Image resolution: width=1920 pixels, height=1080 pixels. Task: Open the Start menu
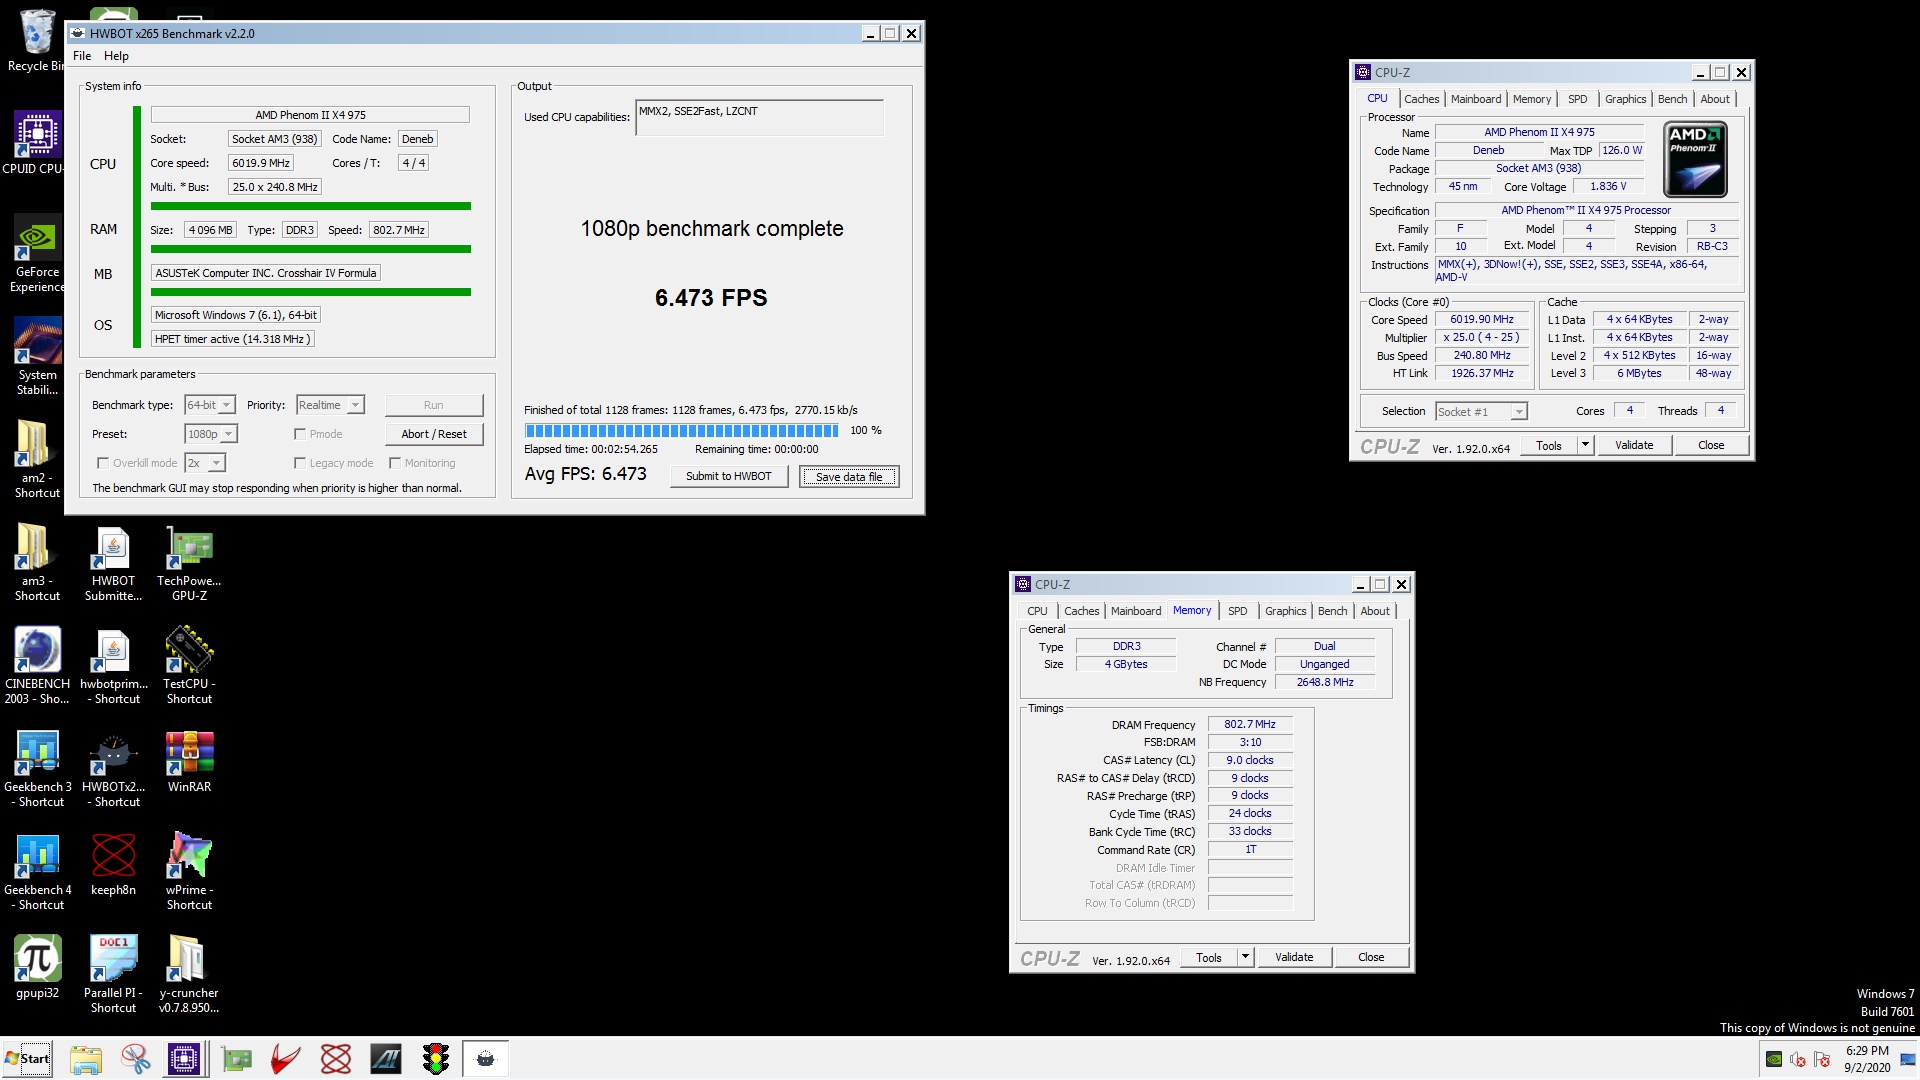[x=27, y=1059]
